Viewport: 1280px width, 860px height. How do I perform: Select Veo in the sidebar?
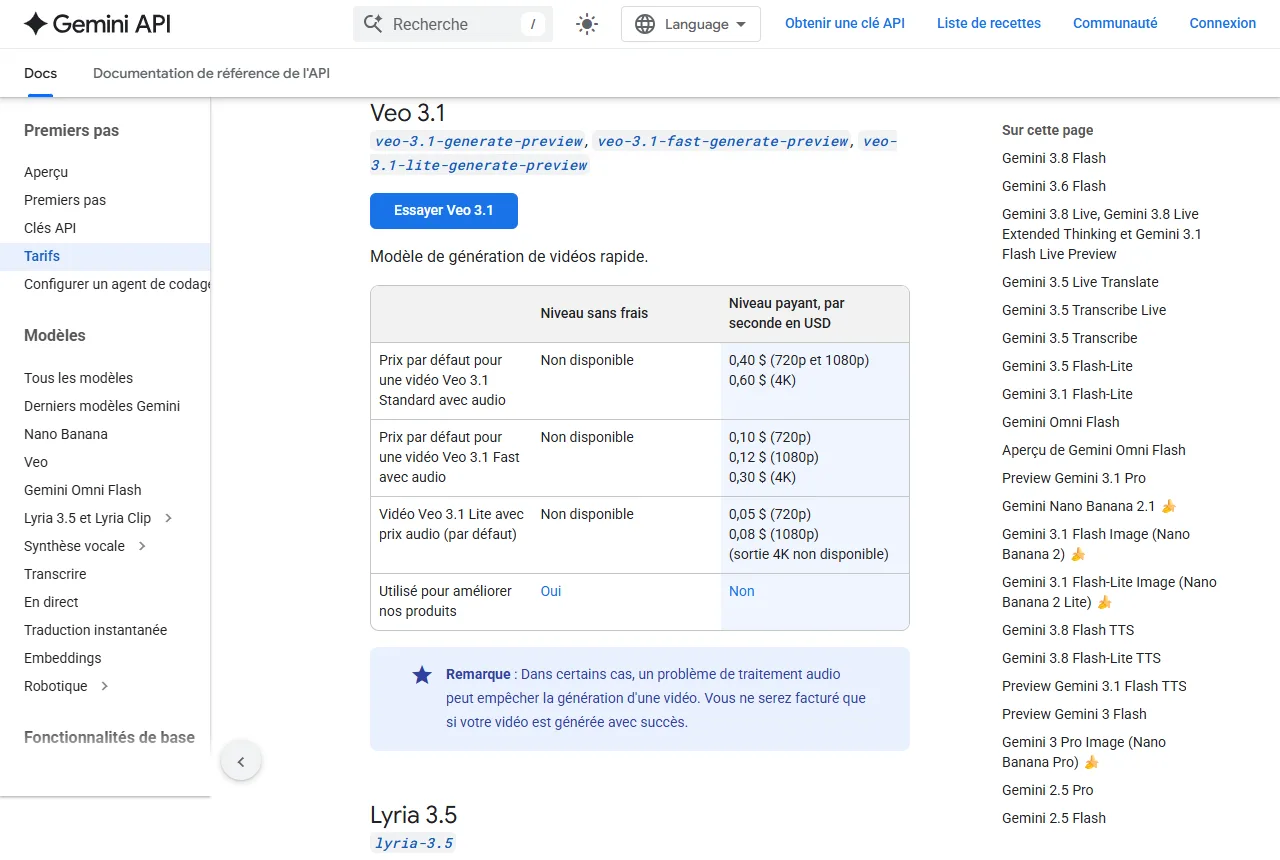click(x=36, y=462)
